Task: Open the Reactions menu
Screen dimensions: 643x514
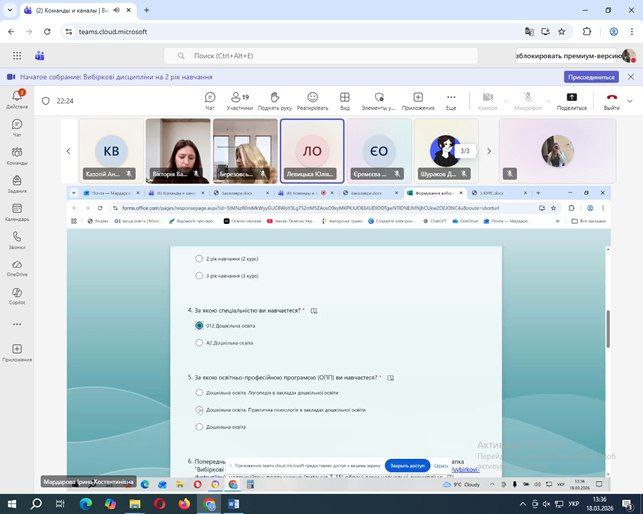Action: [x=312, y=100]
